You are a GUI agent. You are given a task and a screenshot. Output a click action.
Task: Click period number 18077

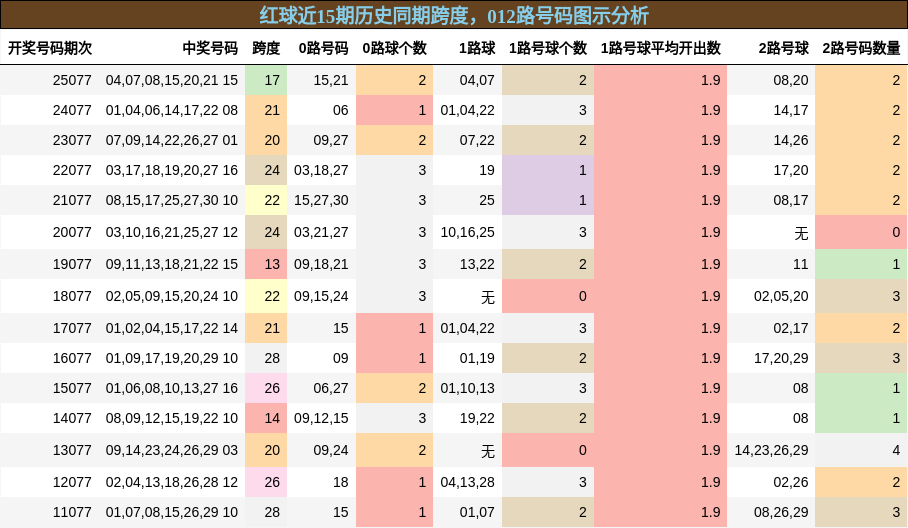(x=72, y=296)
